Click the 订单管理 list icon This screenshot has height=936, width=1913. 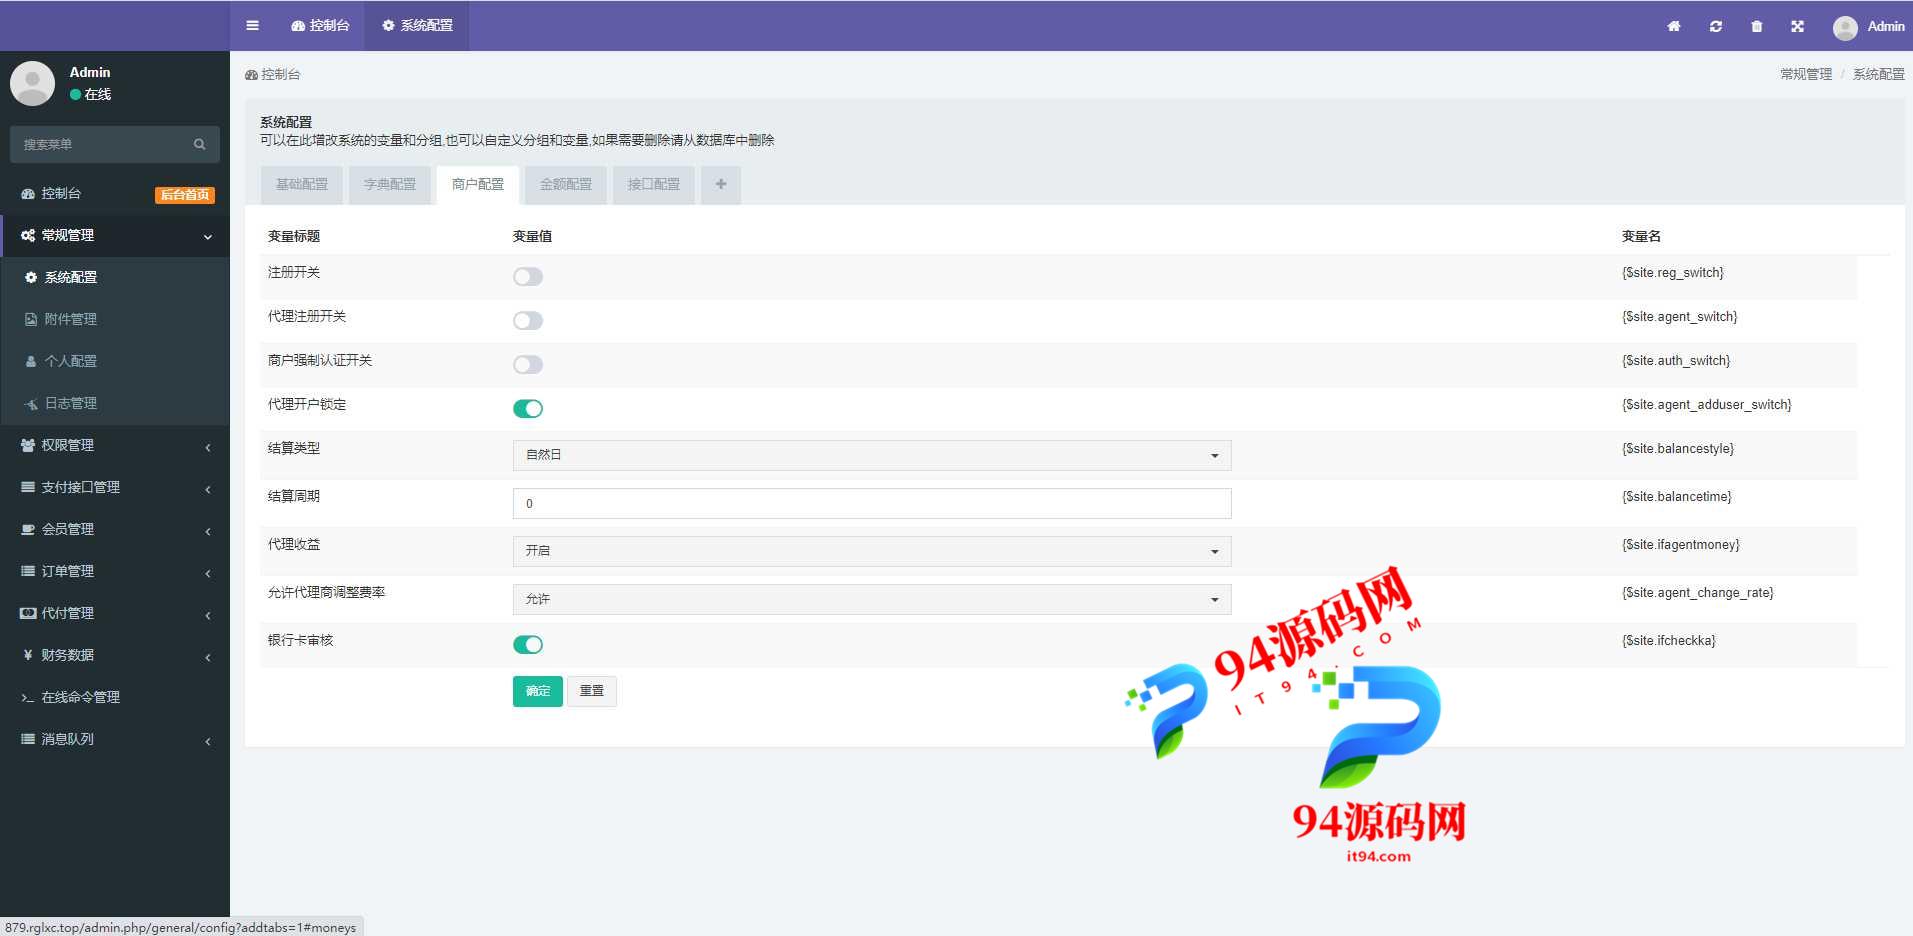pyautogui.click(x=28, y=571)
